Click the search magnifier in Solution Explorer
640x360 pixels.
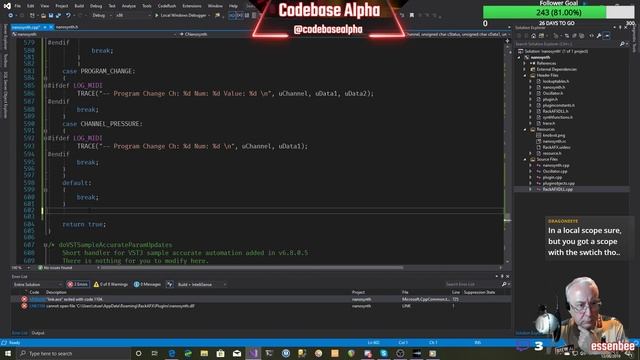[622, 44]
